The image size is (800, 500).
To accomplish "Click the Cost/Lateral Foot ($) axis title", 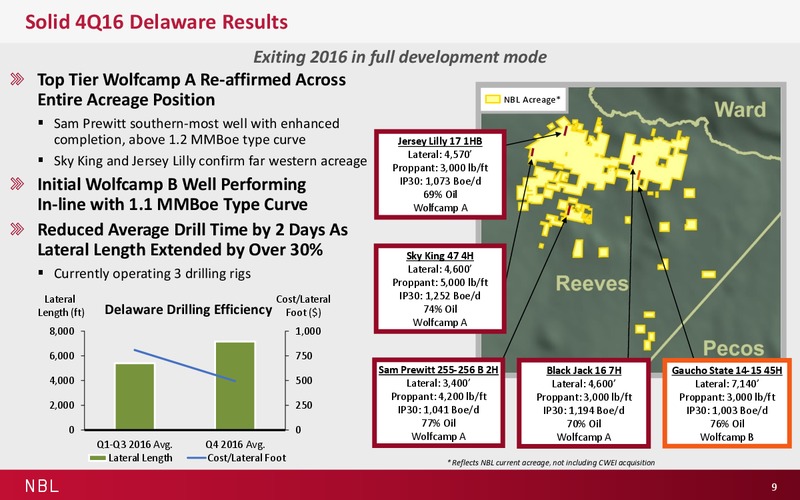I will pyautogui.click(x=303, y=306).
